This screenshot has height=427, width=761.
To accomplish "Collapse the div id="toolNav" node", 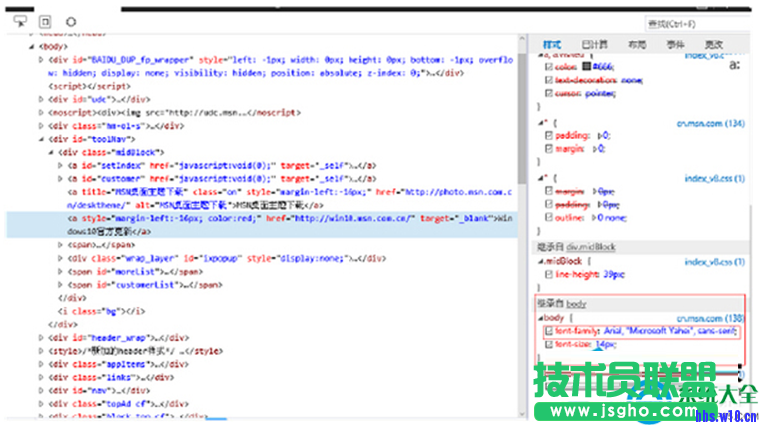I will (41, 139).
